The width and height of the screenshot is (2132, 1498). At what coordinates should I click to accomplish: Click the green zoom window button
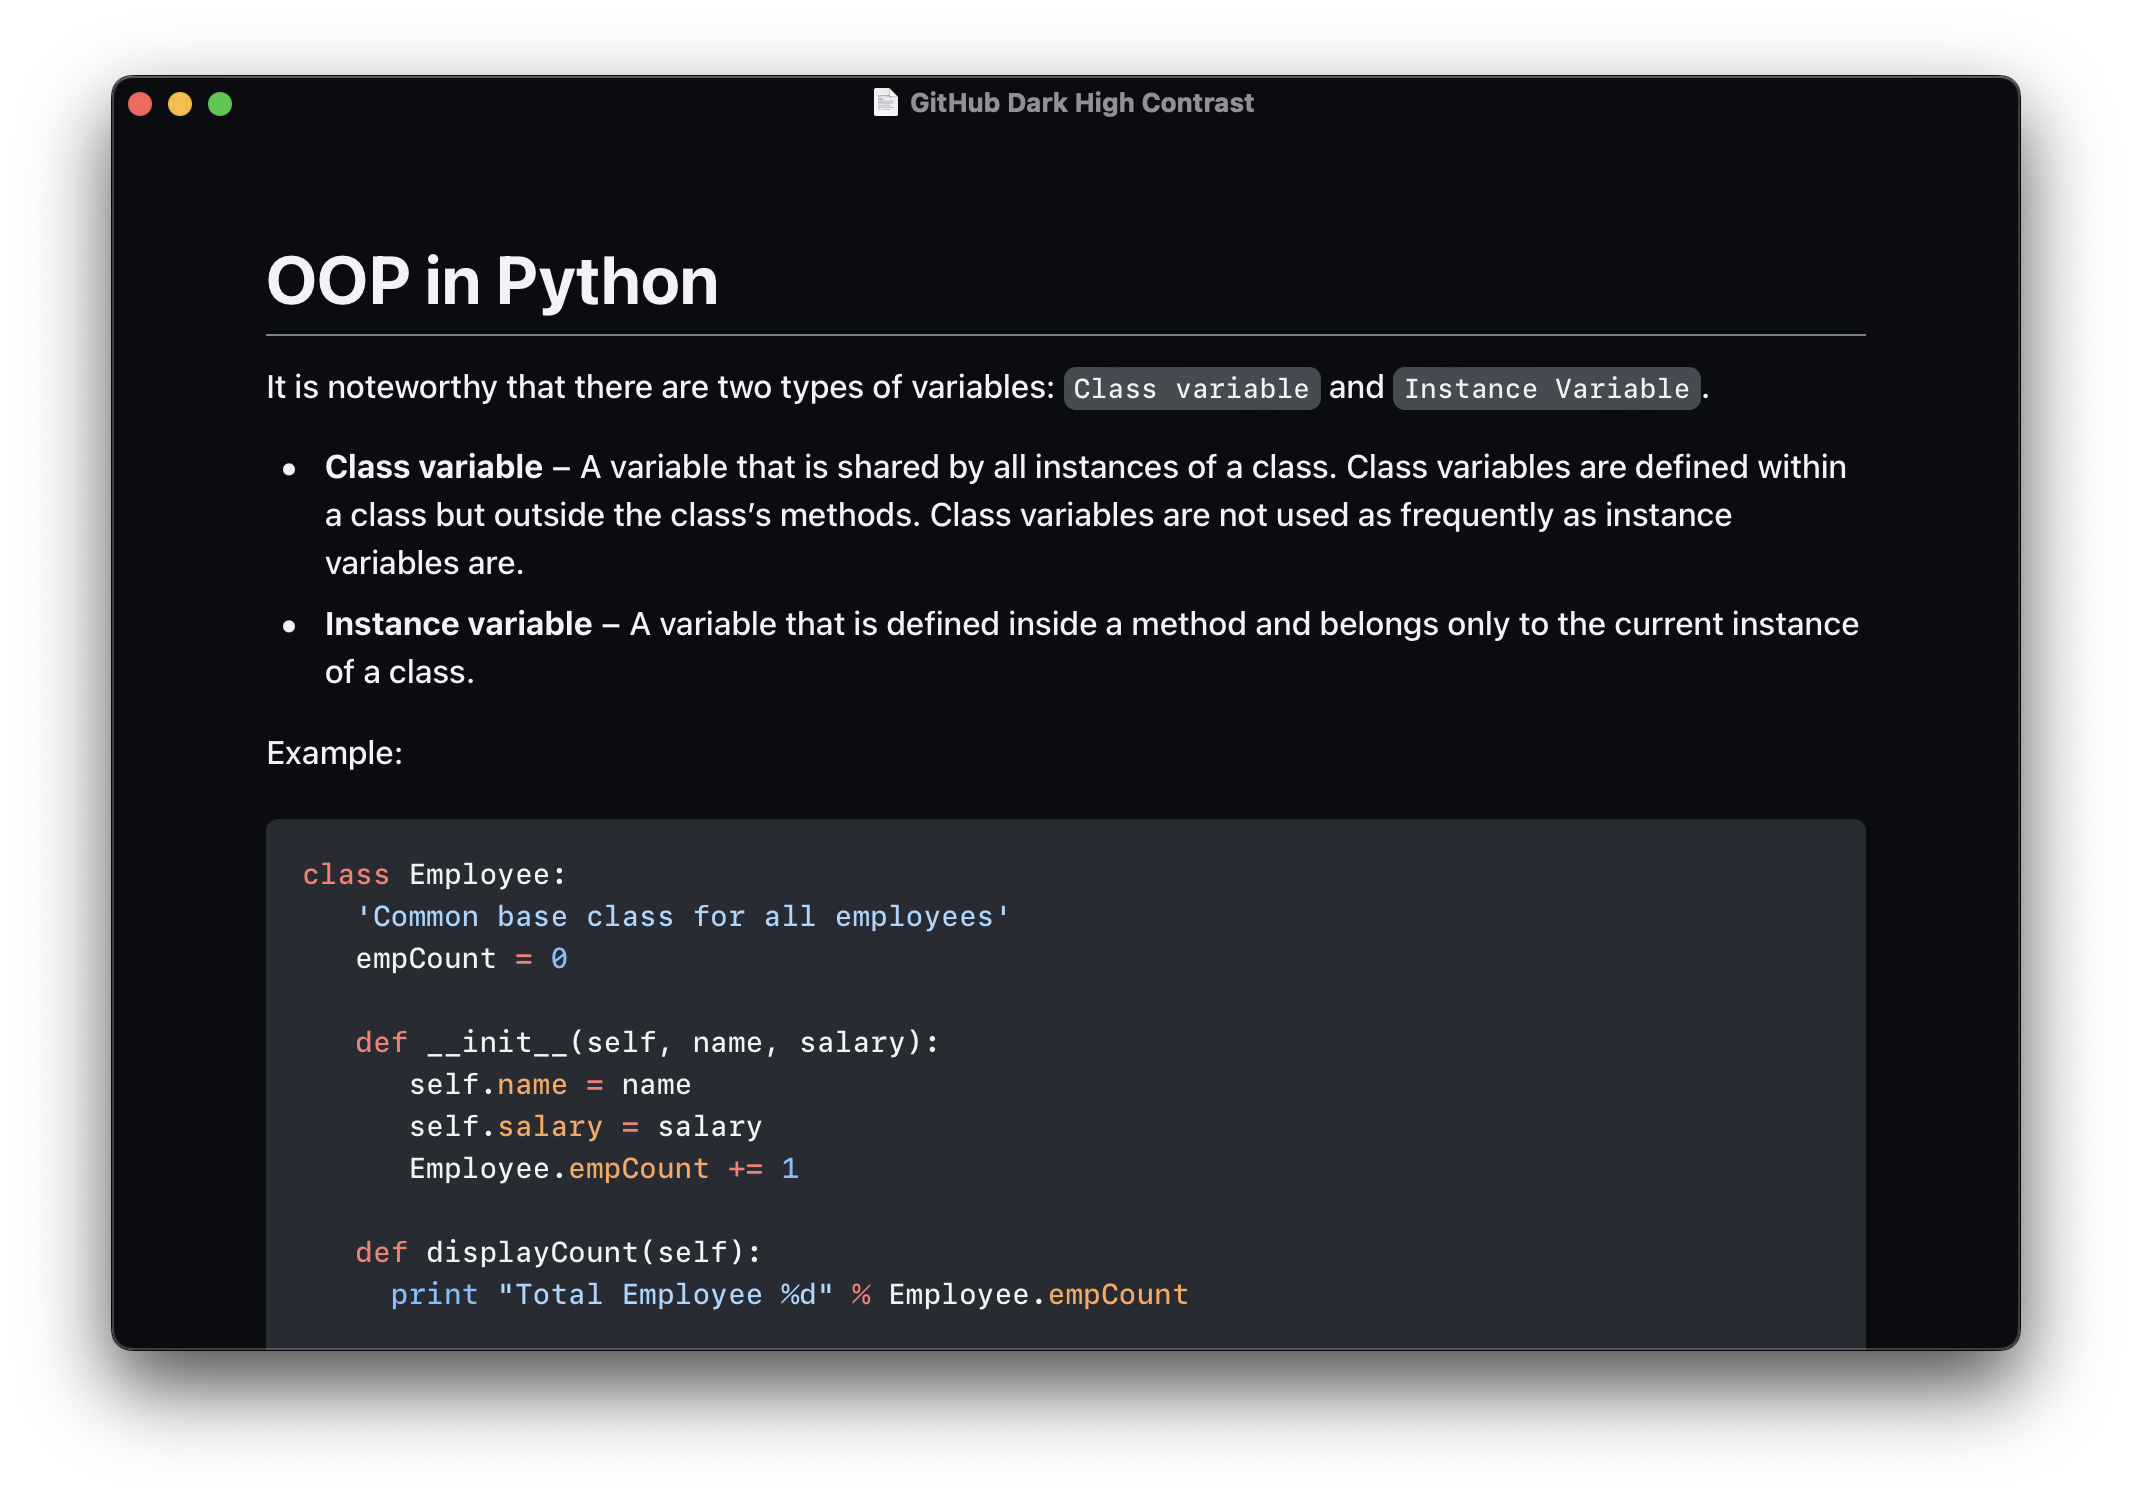point(220,104)
